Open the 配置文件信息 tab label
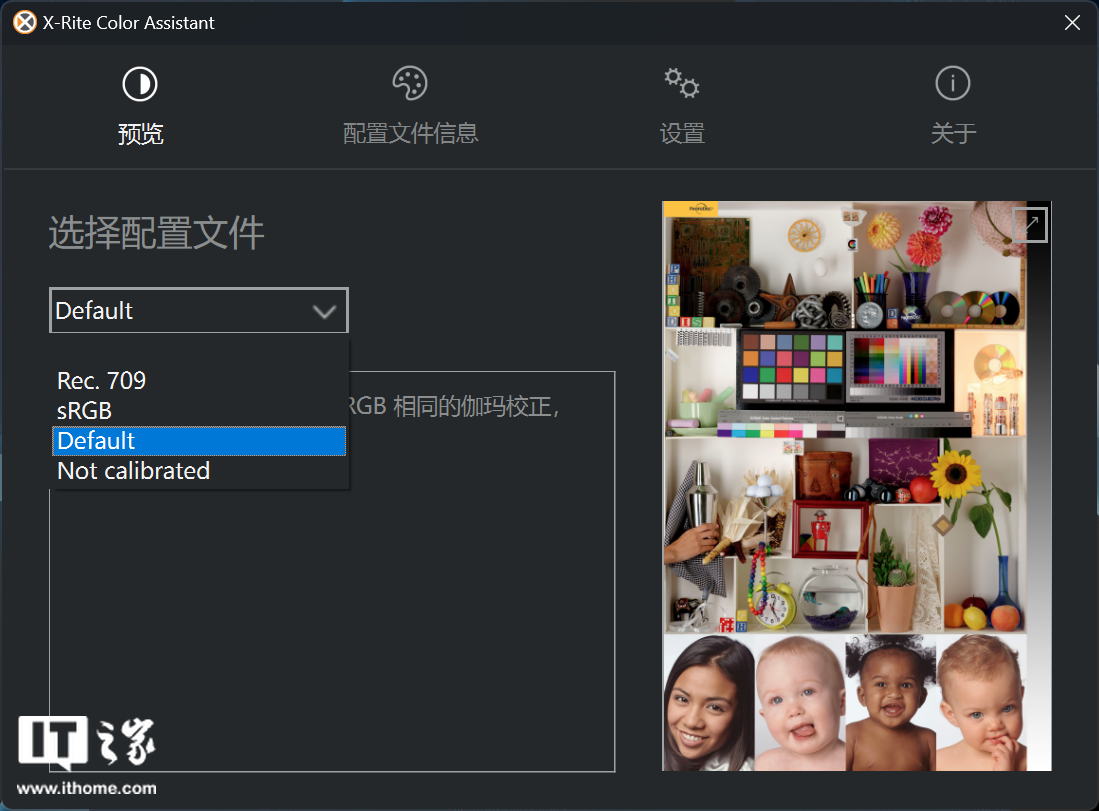The width and height of the screenshot is (1099, 811). tap(410, 133)
